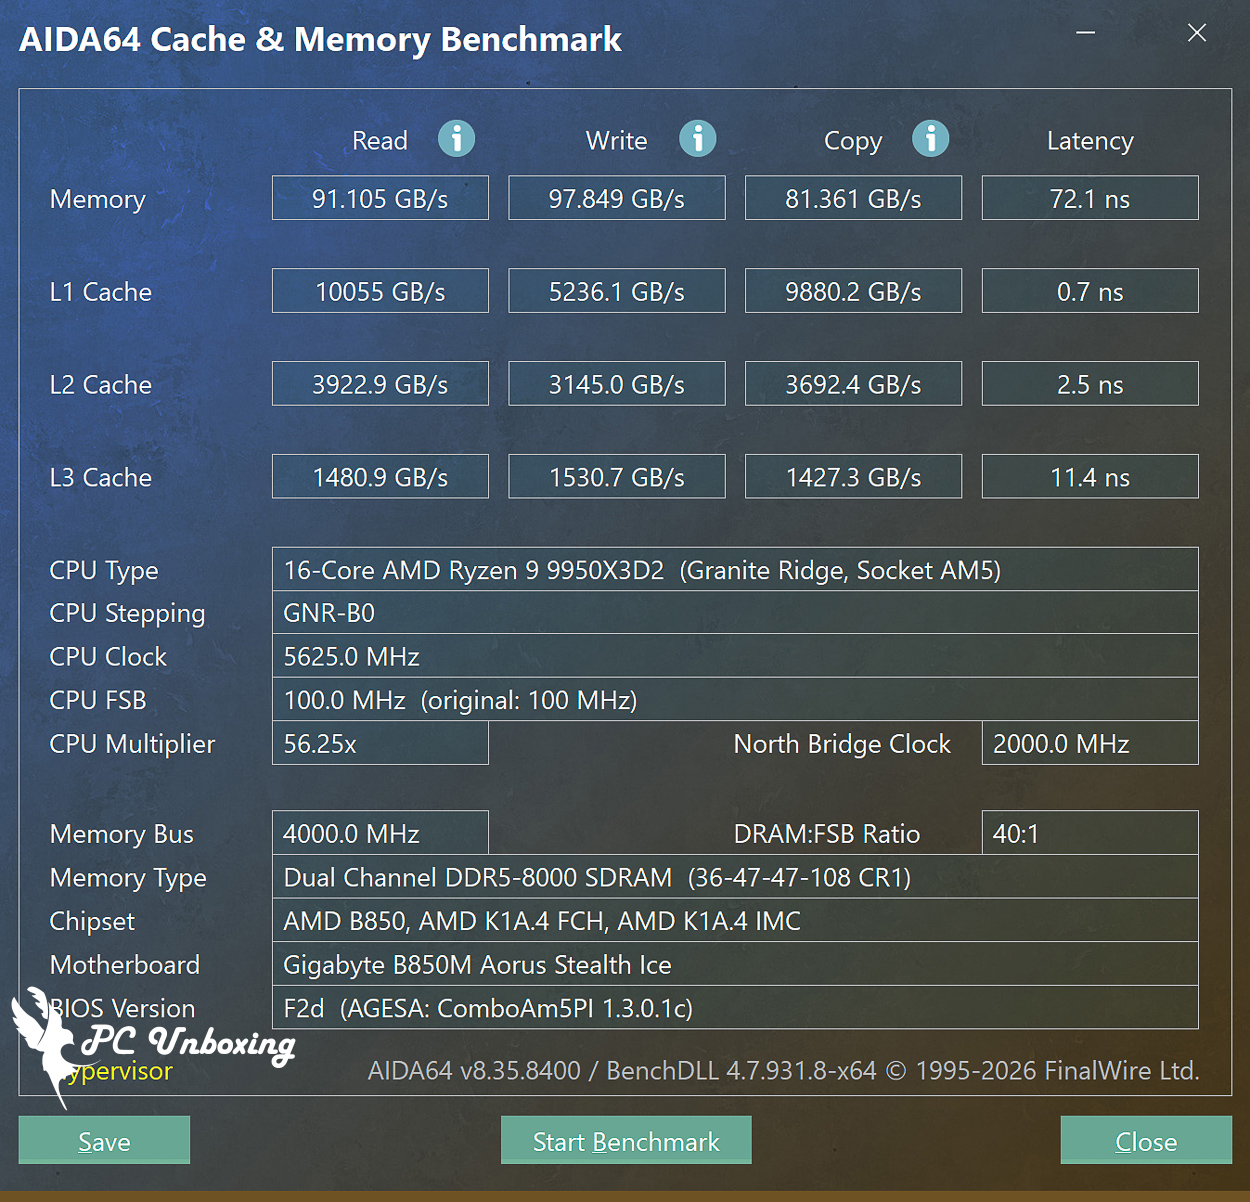
Task: Click the Close button at the bottom
Action: click(x=1146, y=1140)
